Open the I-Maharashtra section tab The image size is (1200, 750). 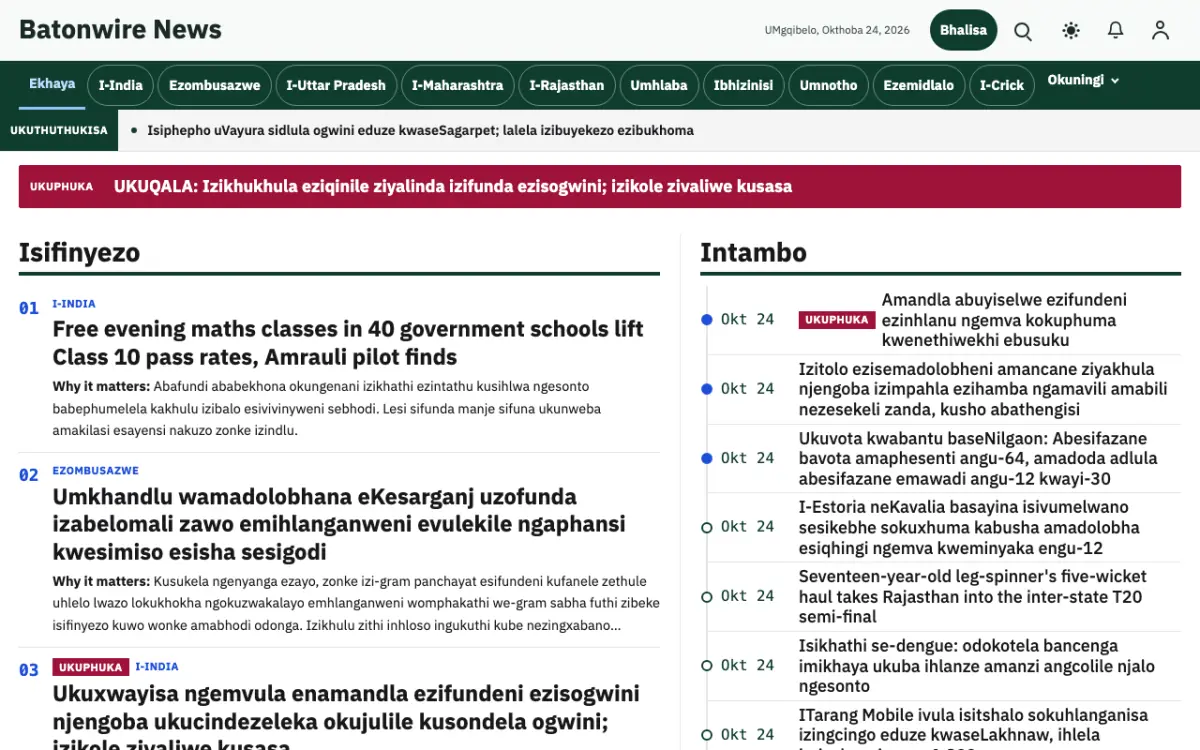tap(458, 85)
